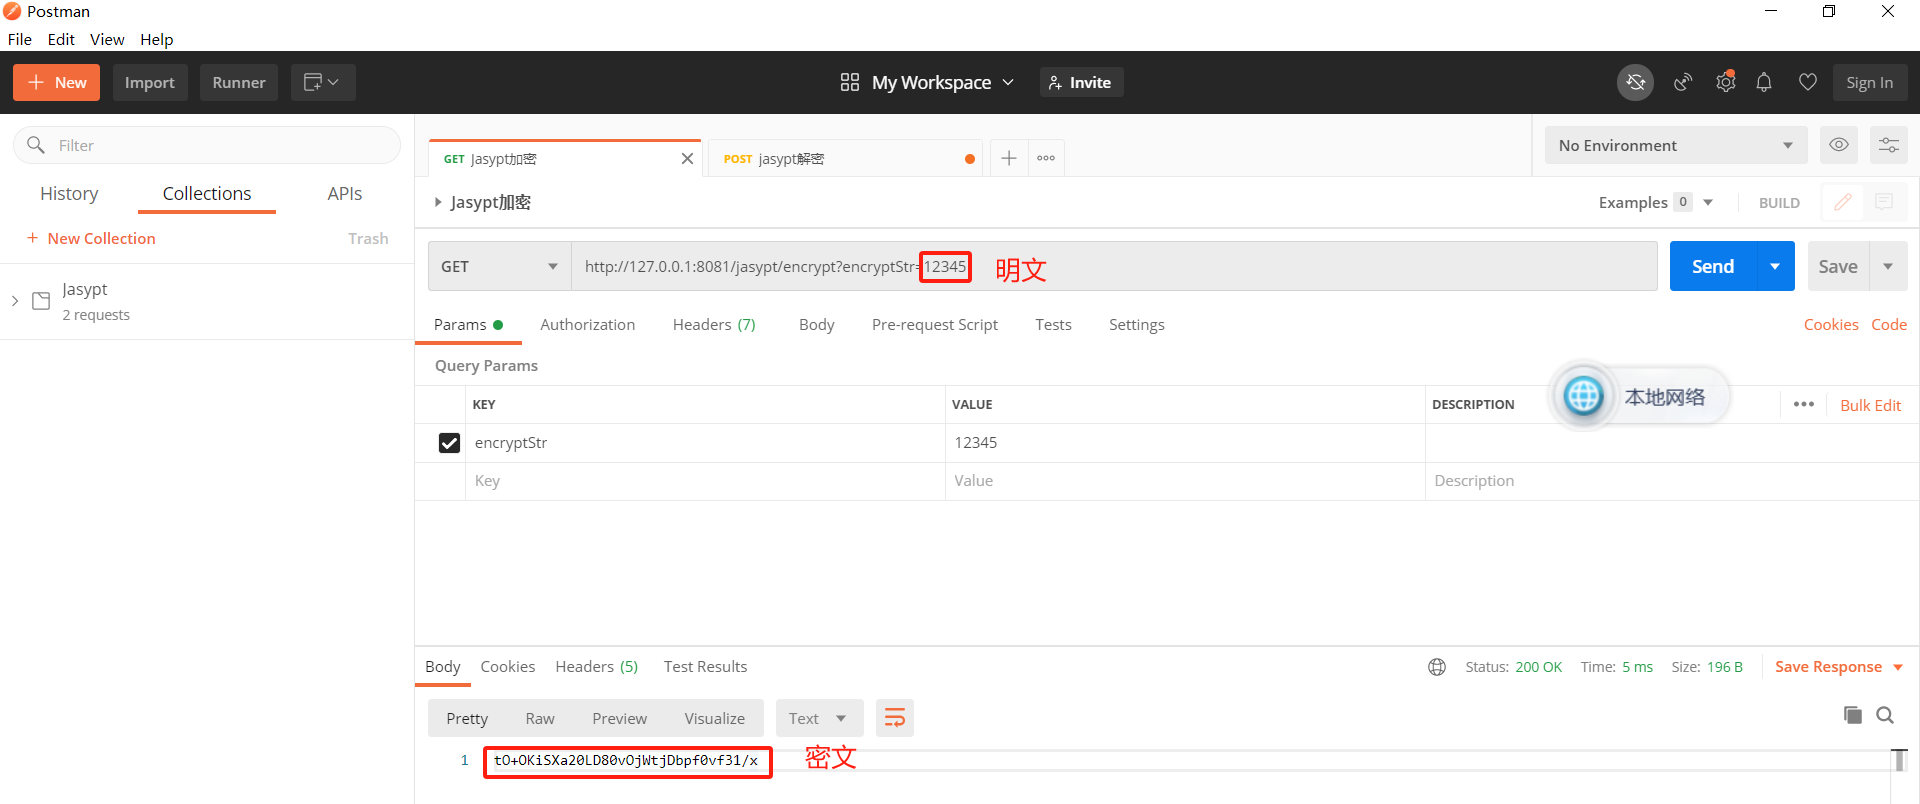Screen dimensions: 1920x804
Task: Open the Tests tab
Action: coord(1053,325)
